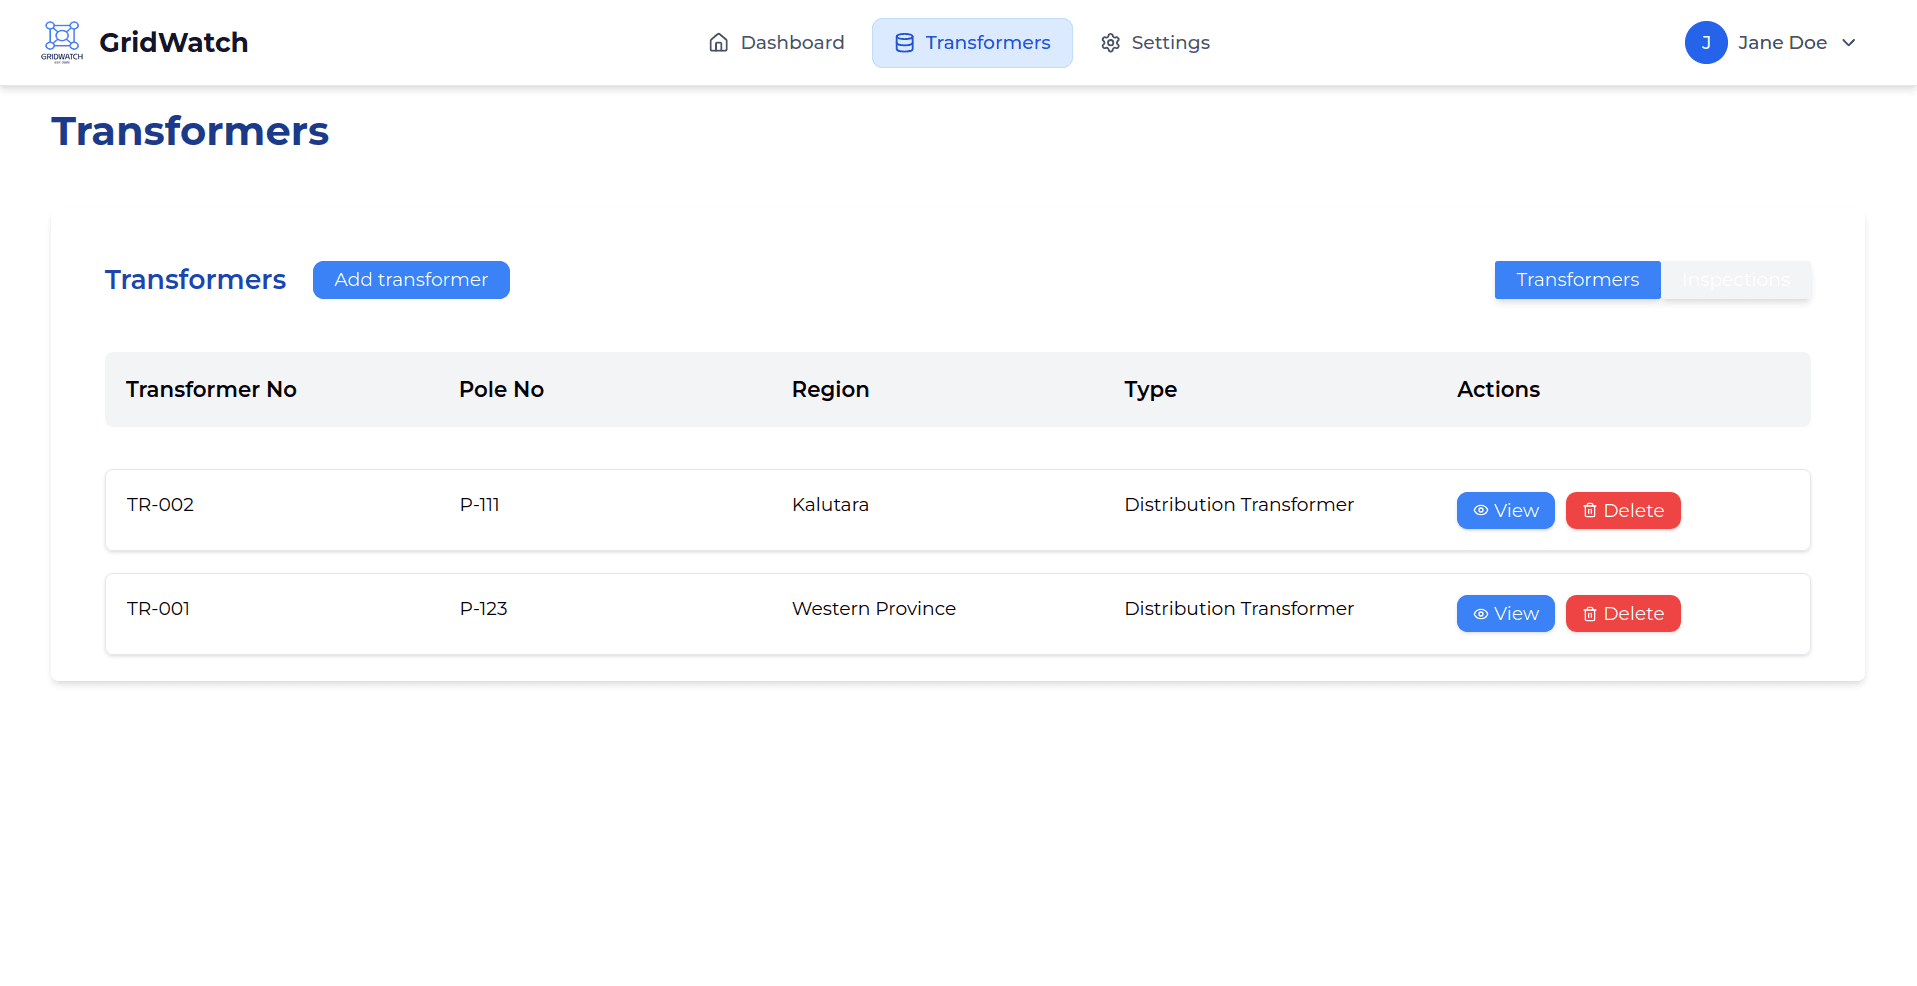The width and height of the screenshot is (1917, 986).
Task: Delete the Western Province transformer
Action: tap(1622, 614)
